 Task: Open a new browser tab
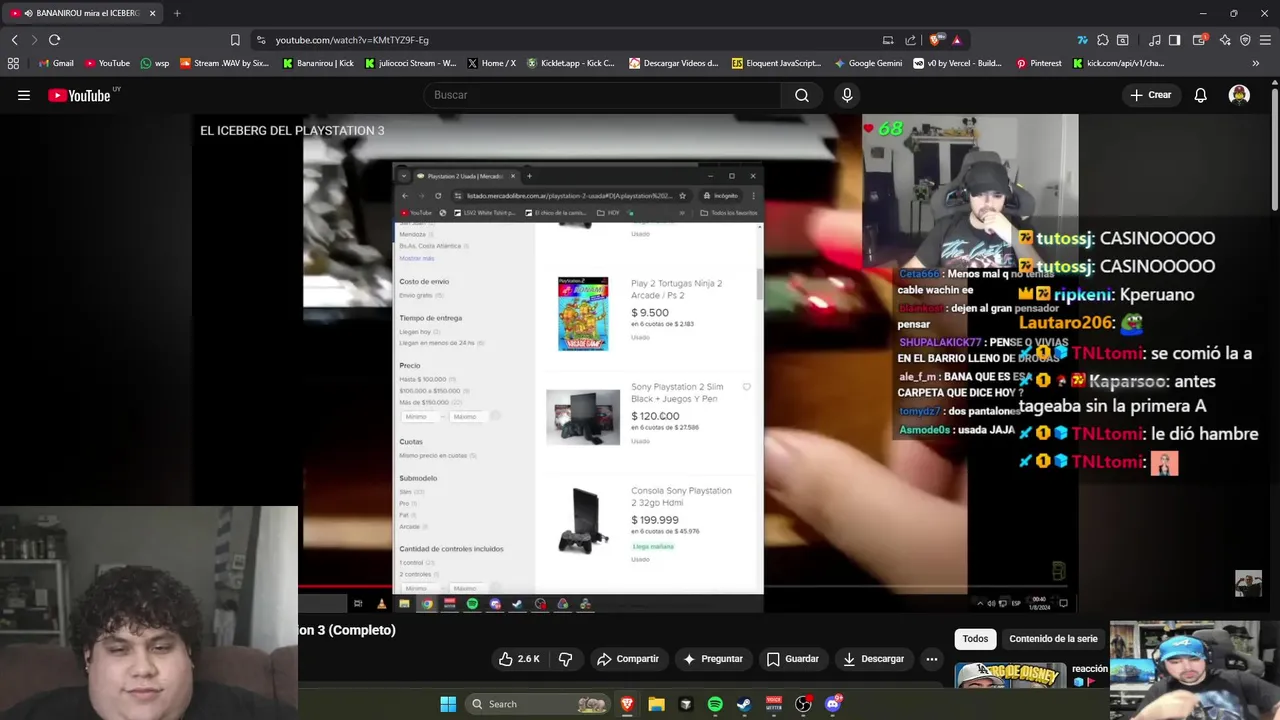[177, 13]
